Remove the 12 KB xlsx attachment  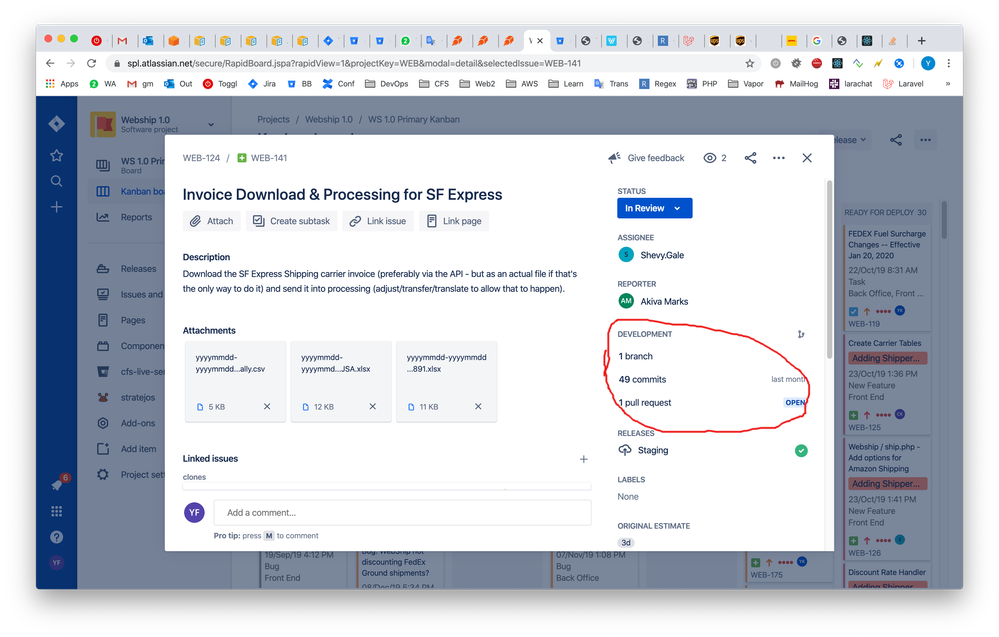(x=373, y=406)
